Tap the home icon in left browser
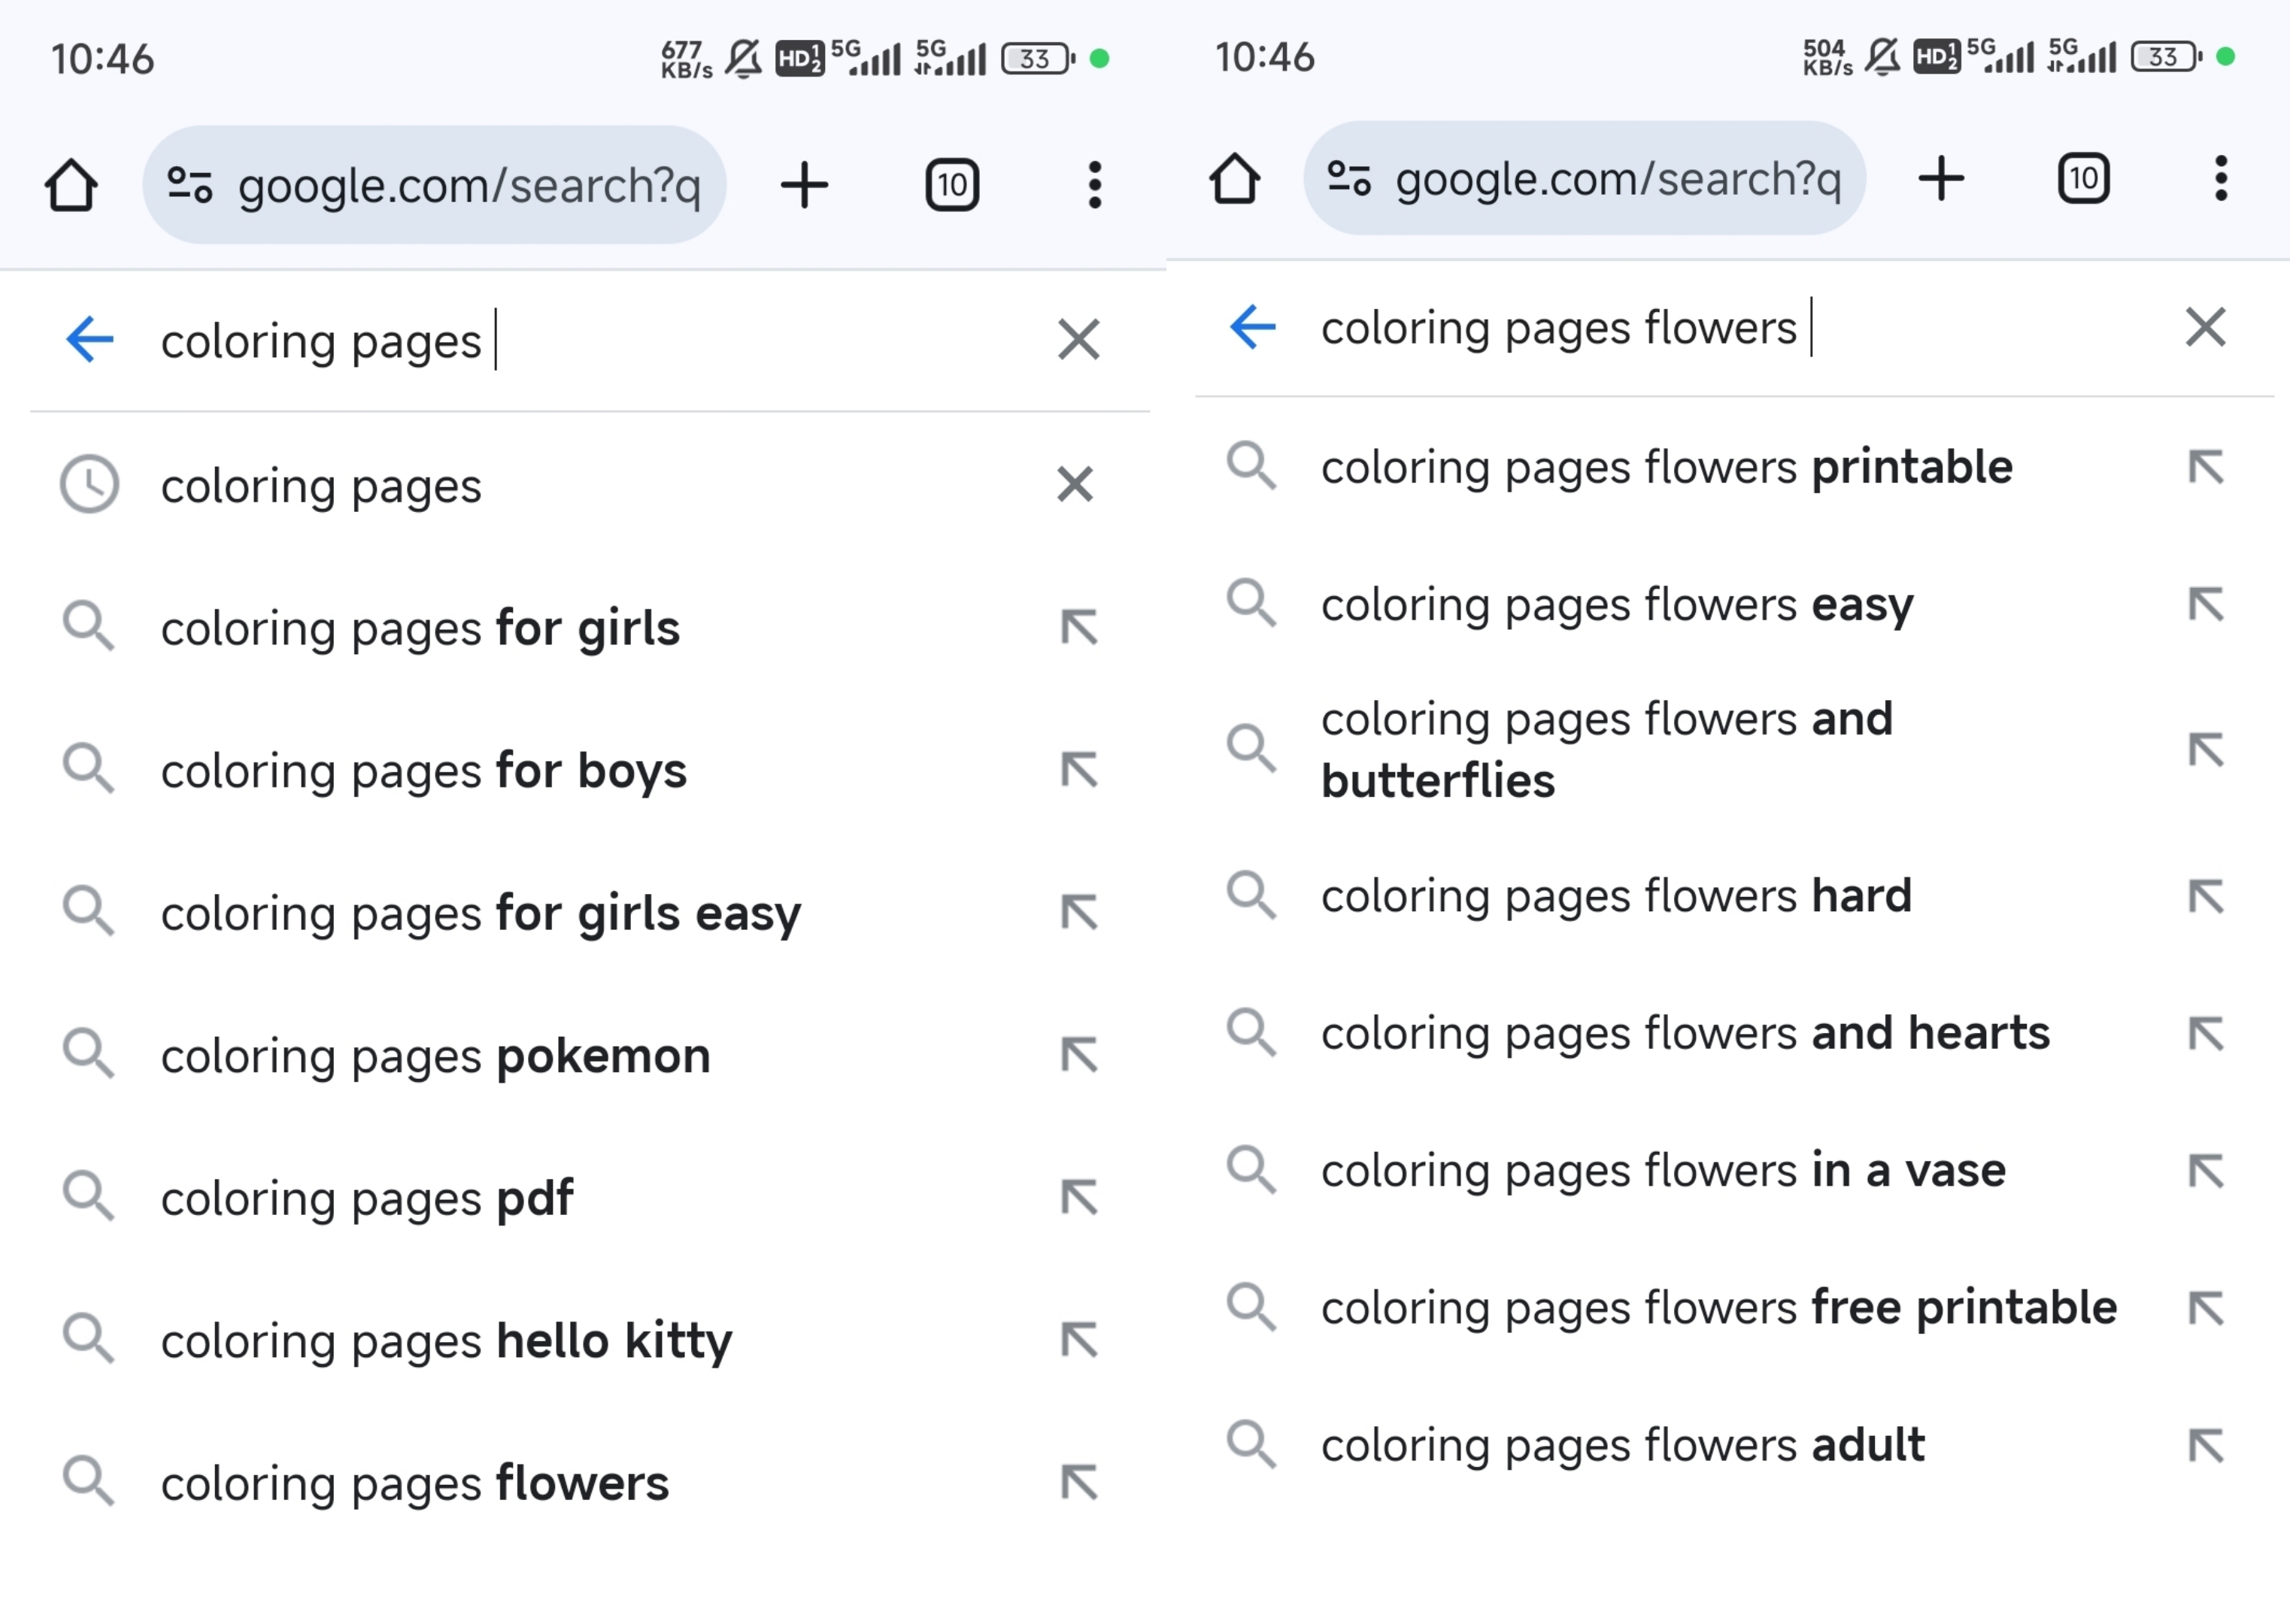 click(71, 185)
